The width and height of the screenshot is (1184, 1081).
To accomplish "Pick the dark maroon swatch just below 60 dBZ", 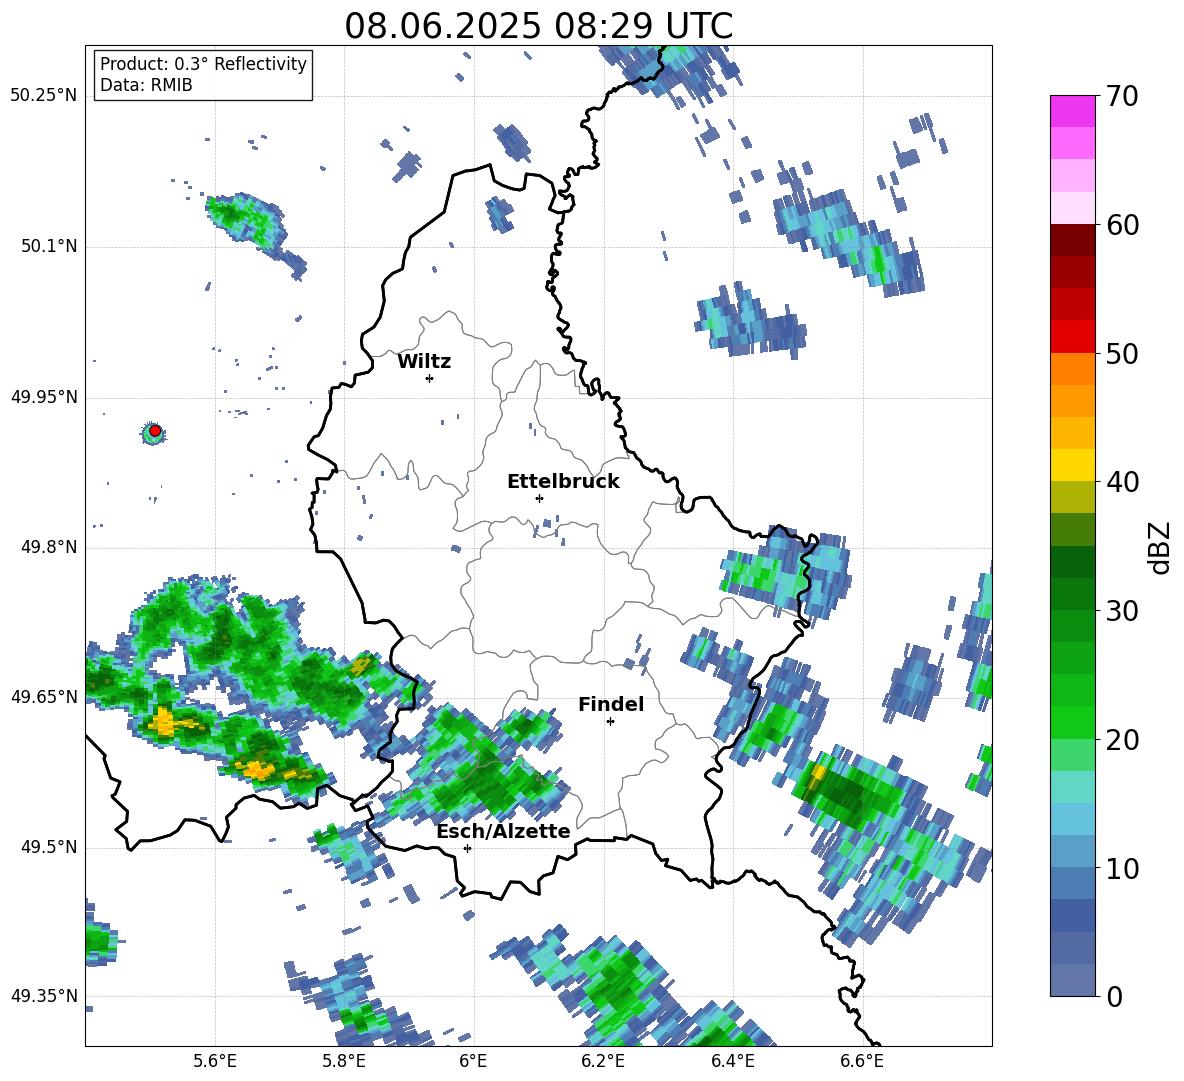I will [1073, 241].
